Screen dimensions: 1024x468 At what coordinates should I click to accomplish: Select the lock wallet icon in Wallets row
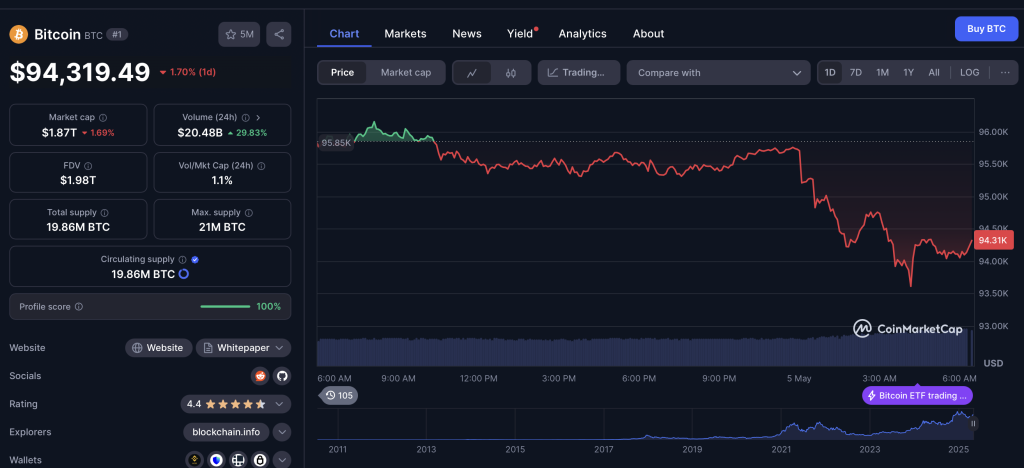(260, 460)
